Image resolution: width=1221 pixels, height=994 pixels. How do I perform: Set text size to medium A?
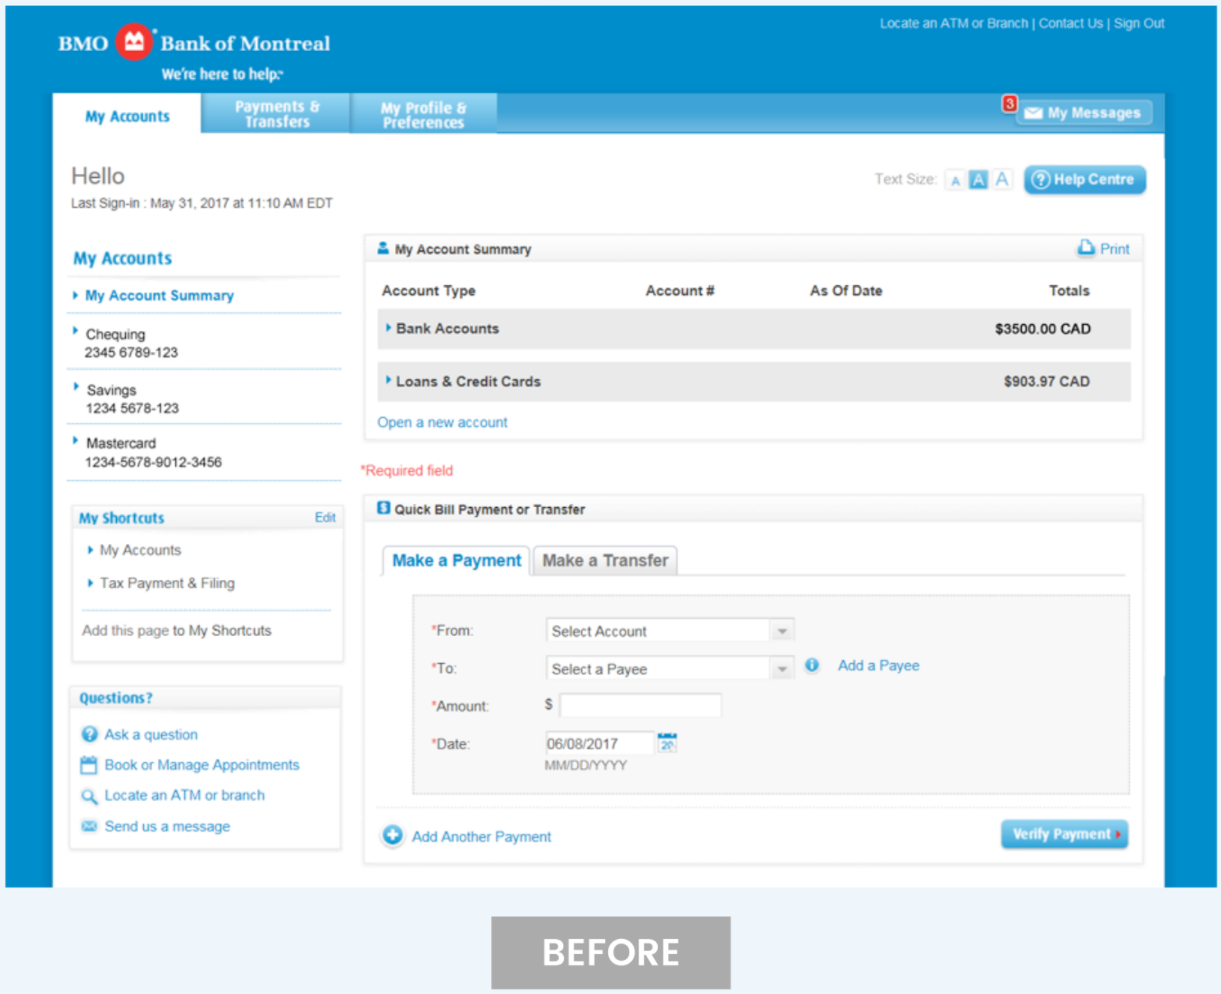pos(978,180)
